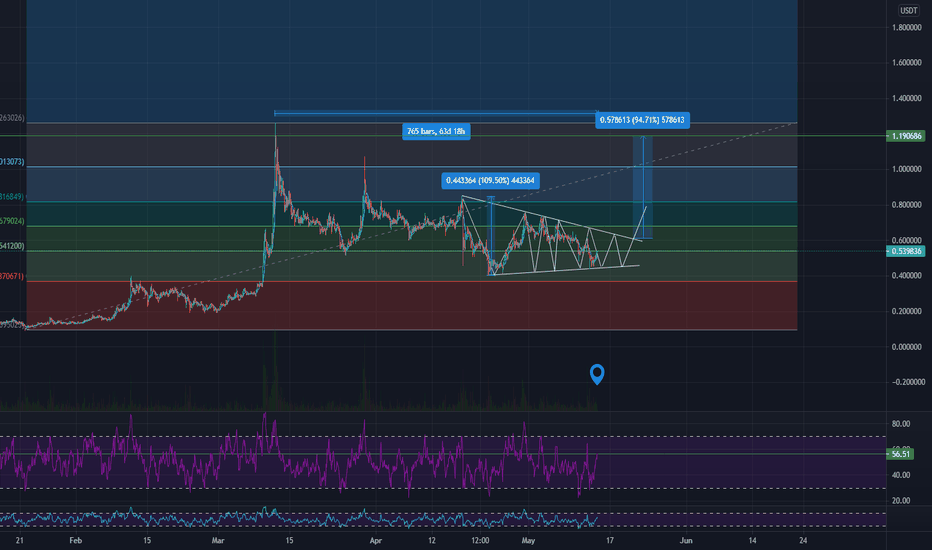Click the Fibonacci level label ending 679024)
Image resolution: width=932 pixels, height=550 pixels.
point(12,221)
